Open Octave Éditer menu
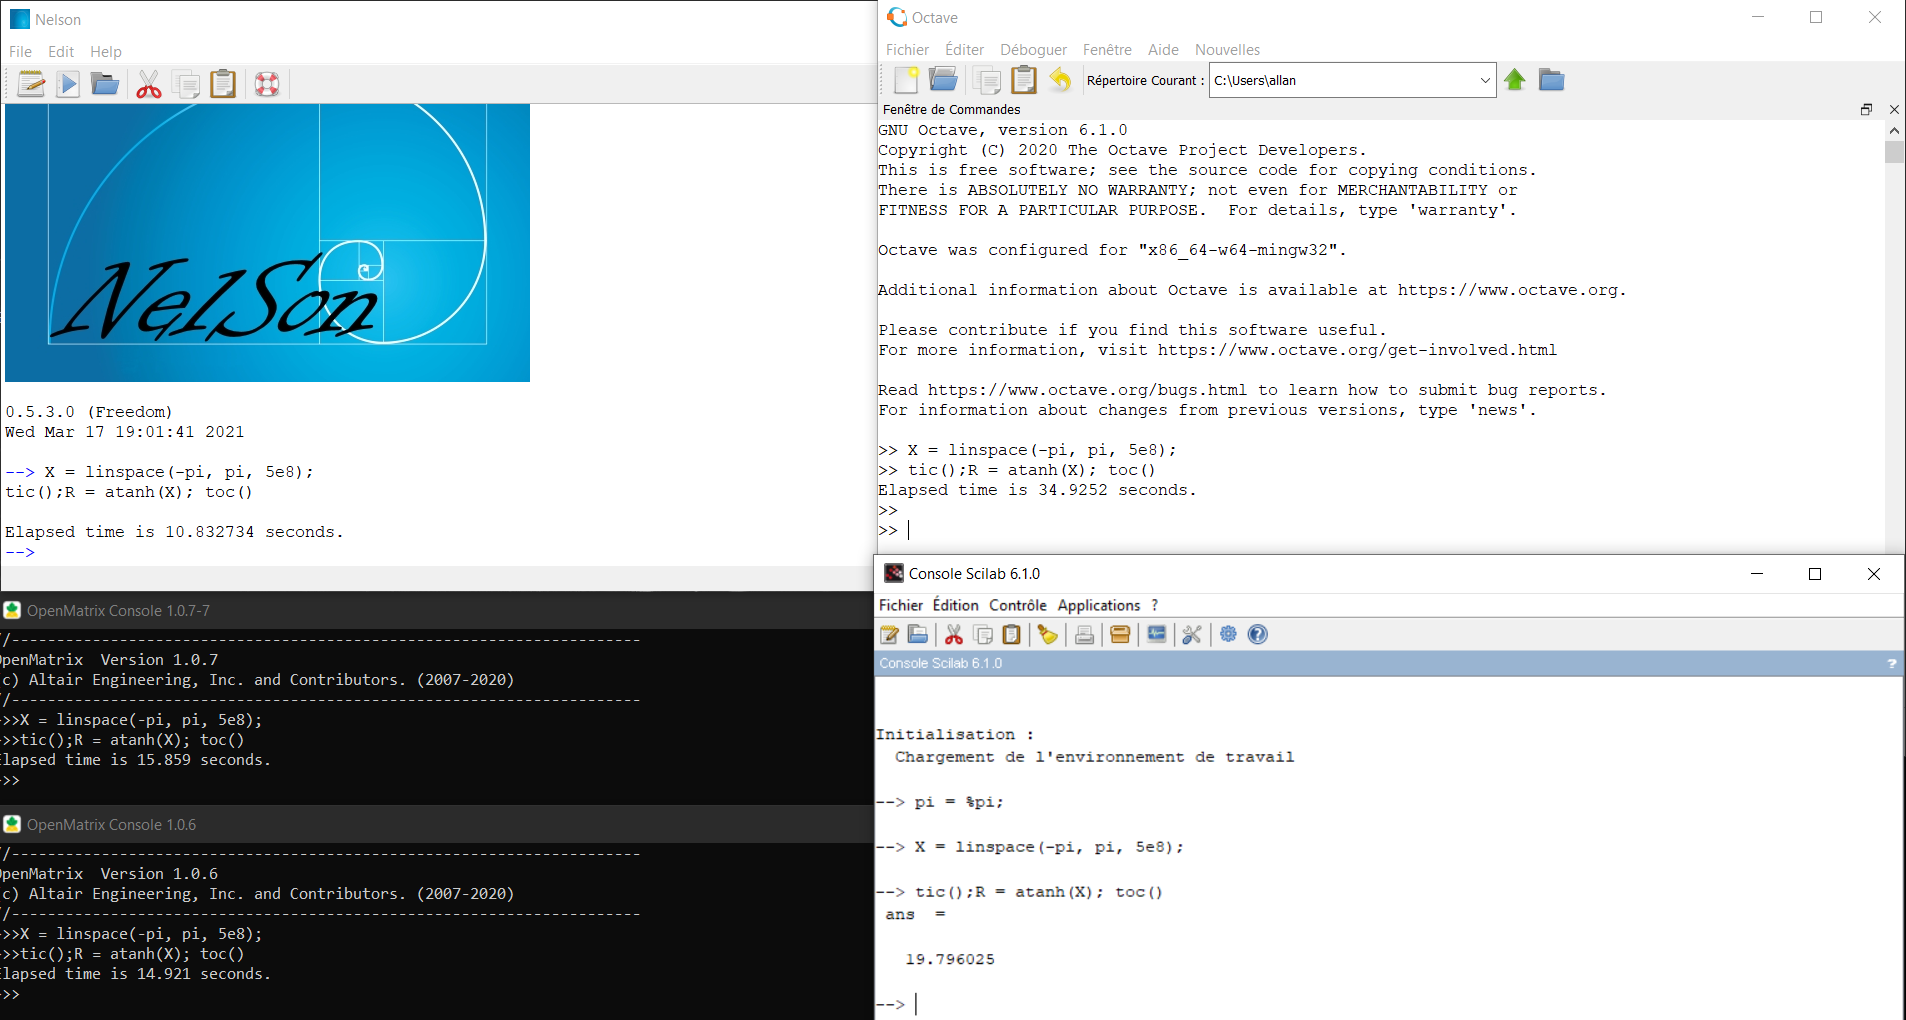Viewport: 1906px width, 1020px height. point(964,50)
